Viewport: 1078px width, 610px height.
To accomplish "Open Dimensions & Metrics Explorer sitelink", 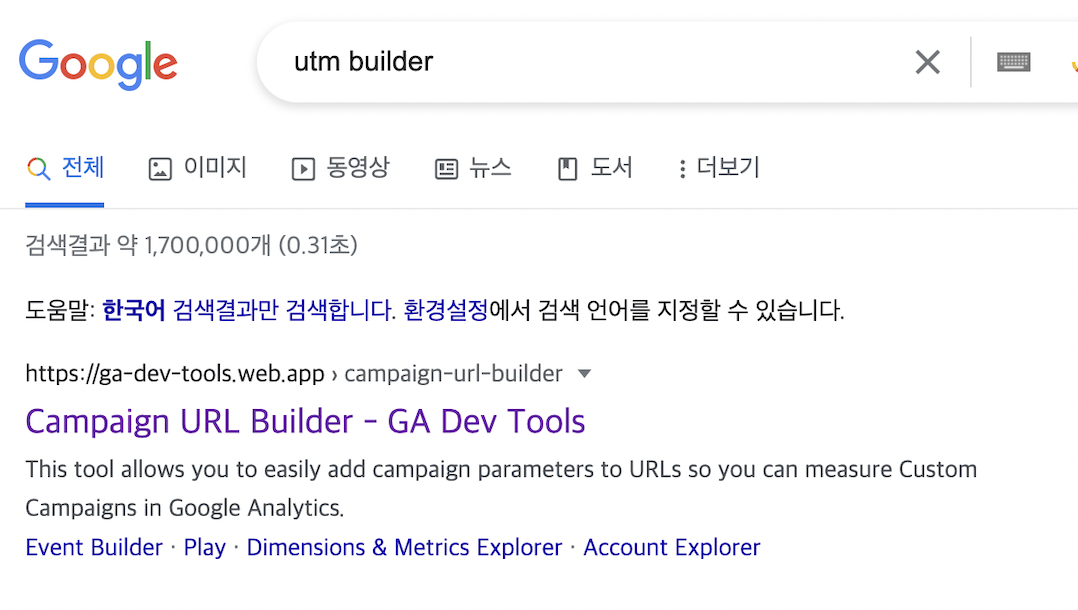I will click(404, 547).
